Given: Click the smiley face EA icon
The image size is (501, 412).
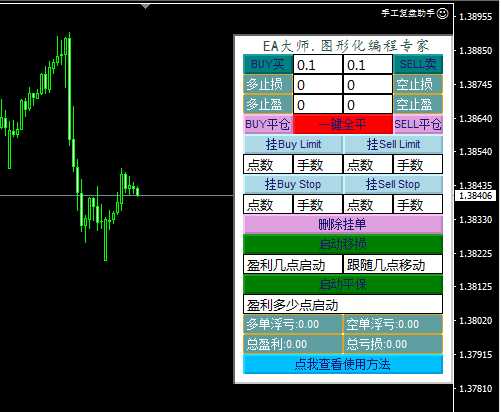Looking at the screenshot, I should pos(442,13).
